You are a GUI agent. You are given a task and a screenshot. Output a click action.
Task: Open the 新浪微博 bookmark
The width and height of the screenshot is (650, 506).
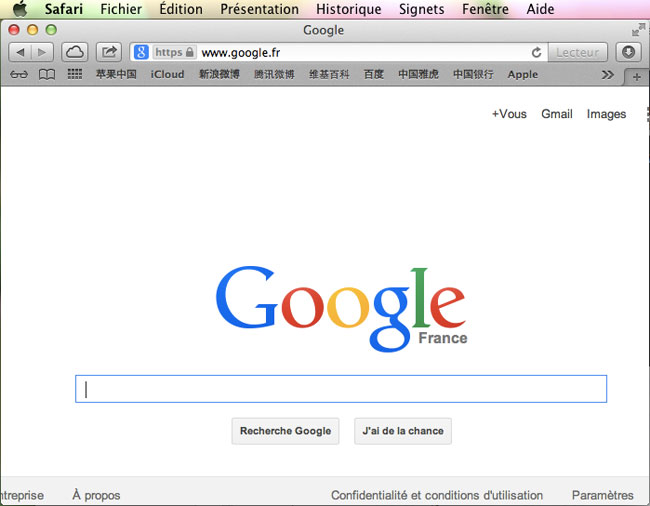(219, 75)
